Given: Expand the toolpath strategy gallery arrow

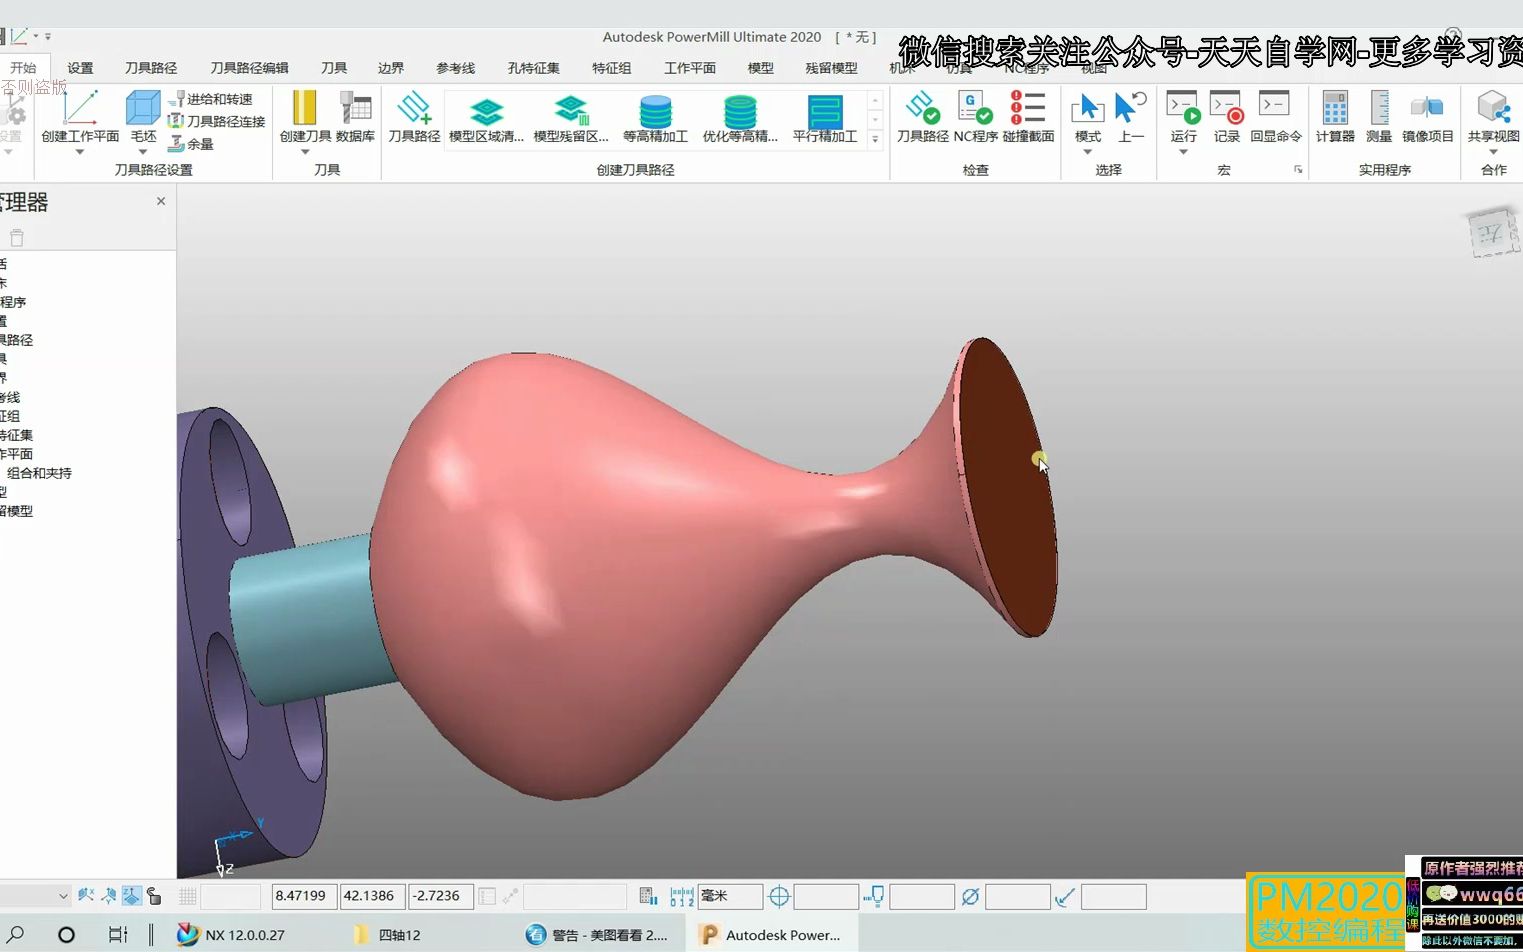Looking at the screenshot, I should click(x=876, y=139).
